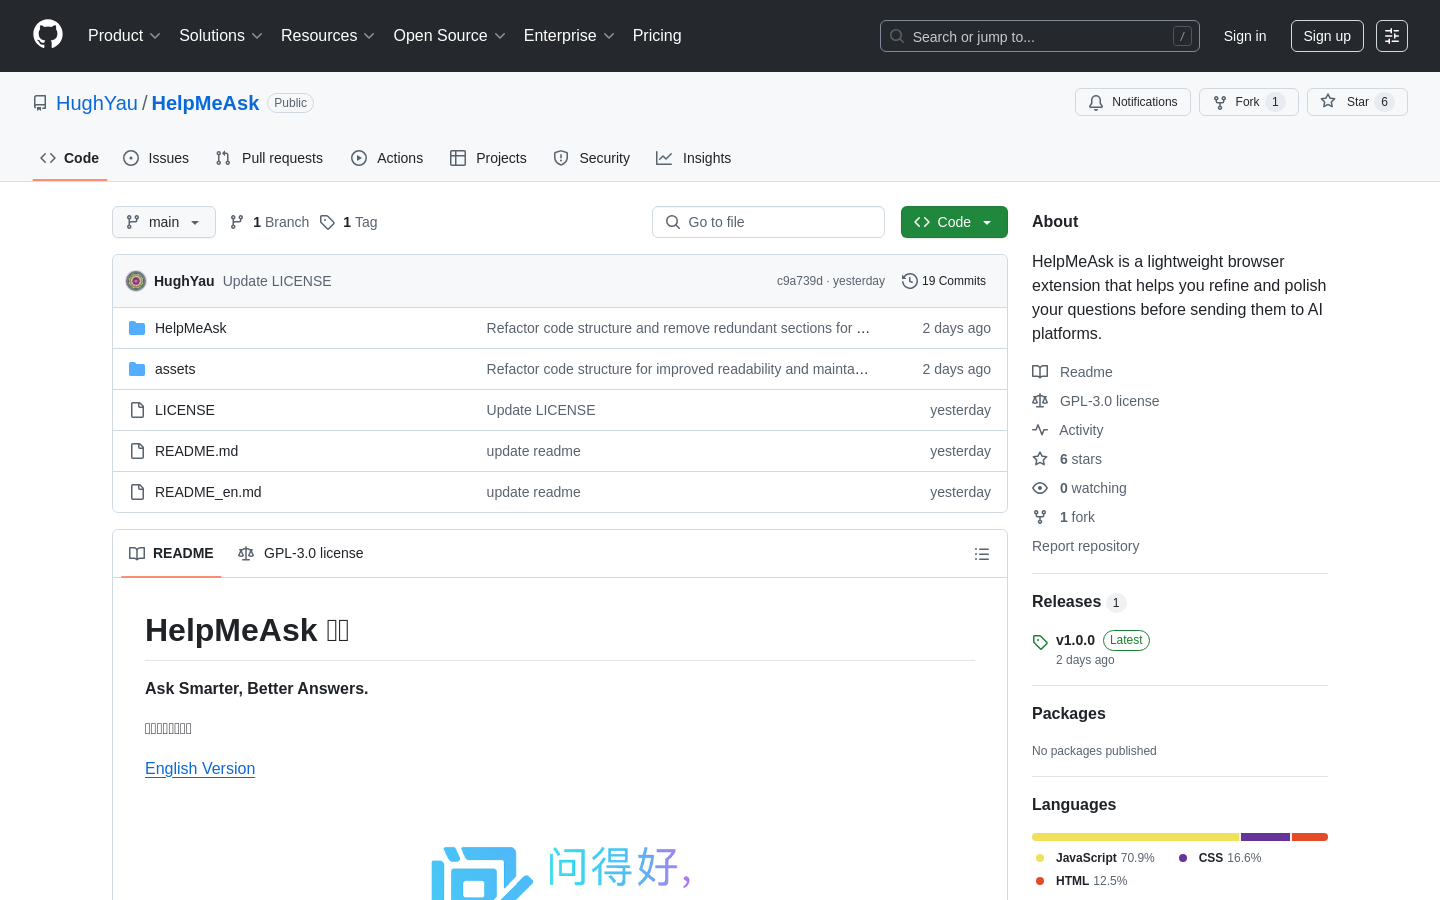Open the green Code dropdown
The width and height of the screenshot is (1440, 900).
(954, 222)
